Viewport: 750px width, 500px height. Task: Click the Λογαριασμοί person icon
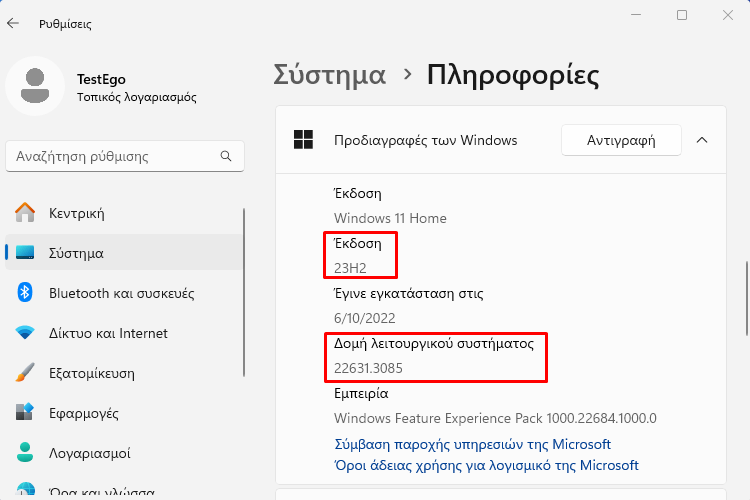(25, 452)
